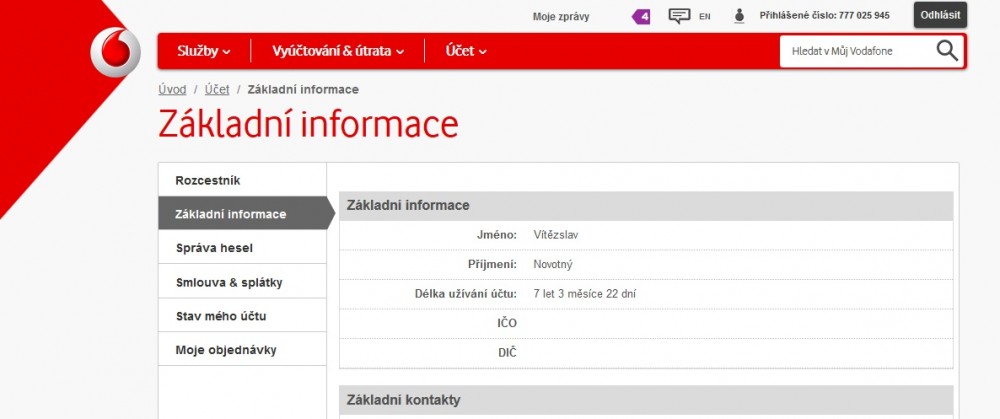Click the Vodafone logo
Image resolution: width=1000 pixels, height=419 pixels.
116,51
